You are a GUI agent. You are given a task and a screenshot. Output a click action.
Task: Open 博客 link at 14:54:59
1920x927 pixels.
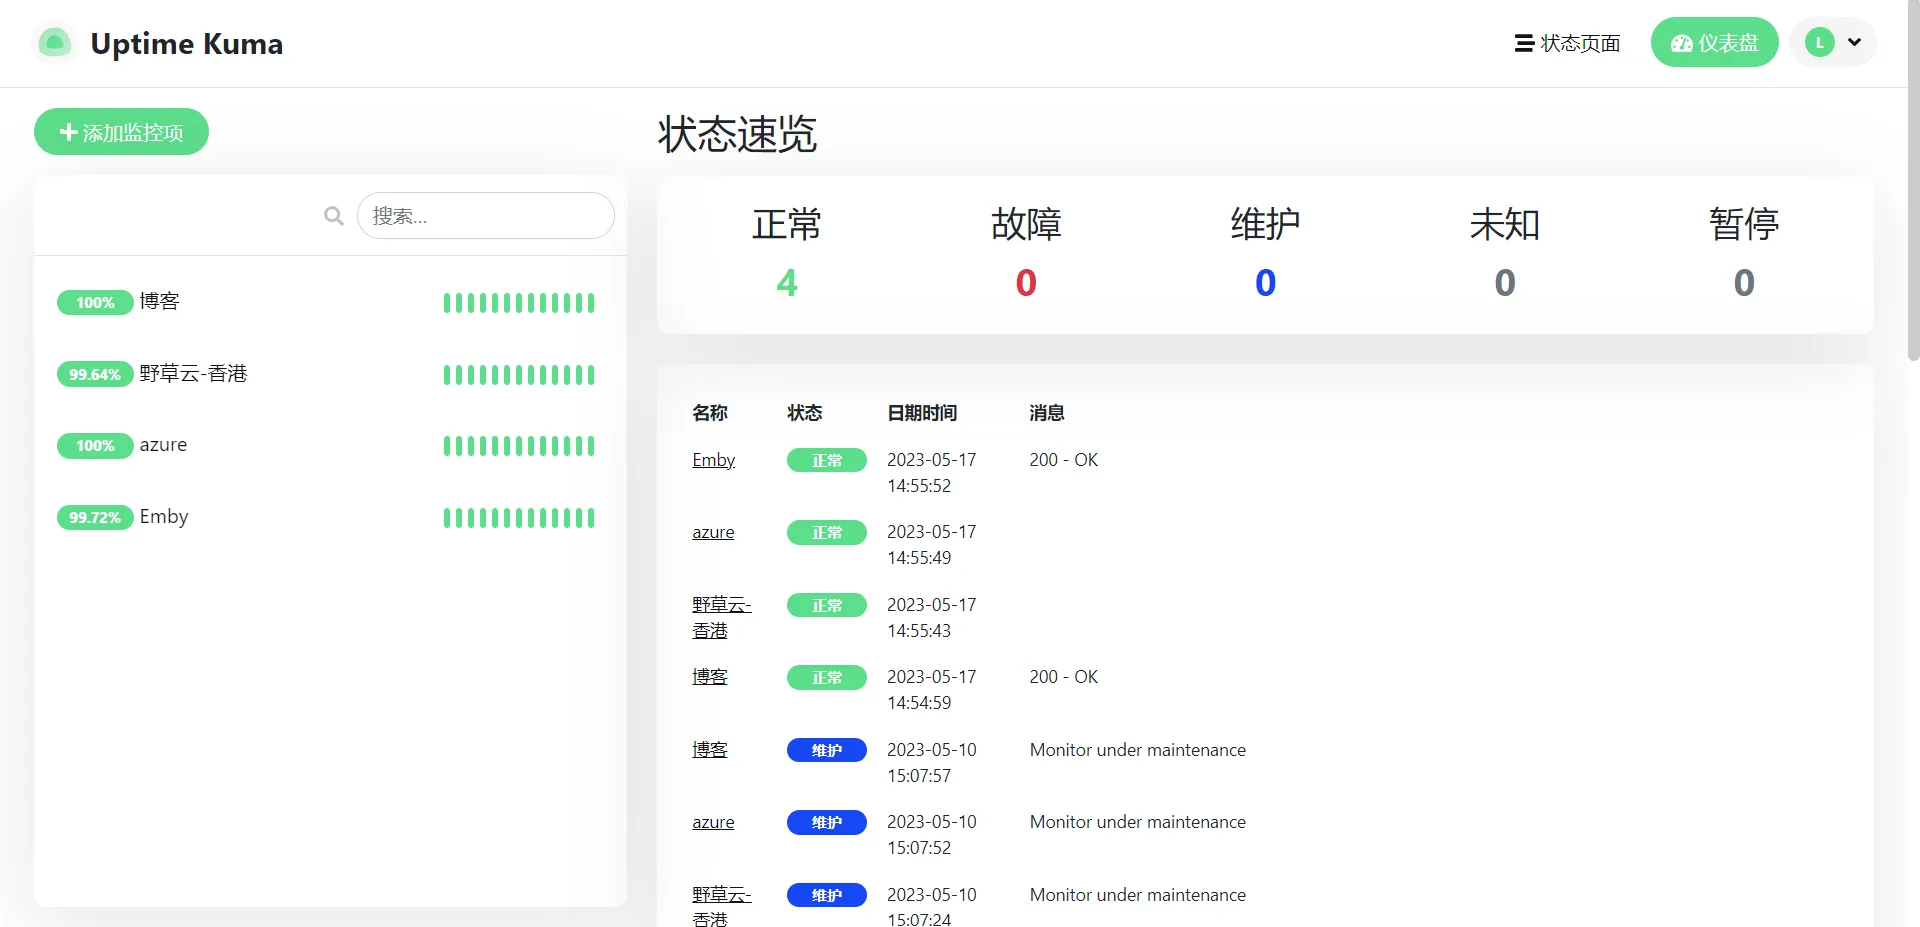tap(710, 677)
